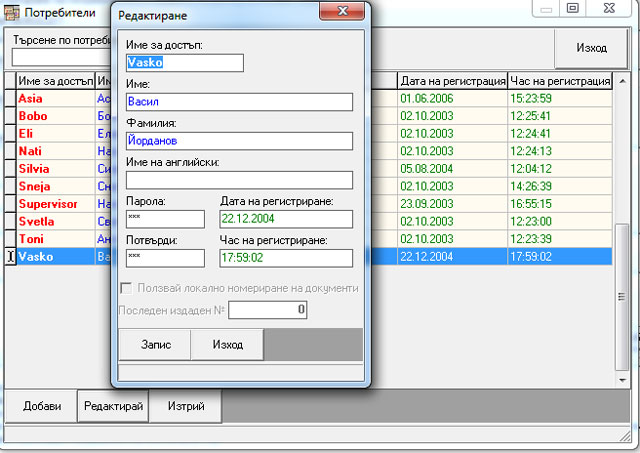The image size is (640, 453).
Task: Minimize the Потребители window
Action: pos(546,8)
